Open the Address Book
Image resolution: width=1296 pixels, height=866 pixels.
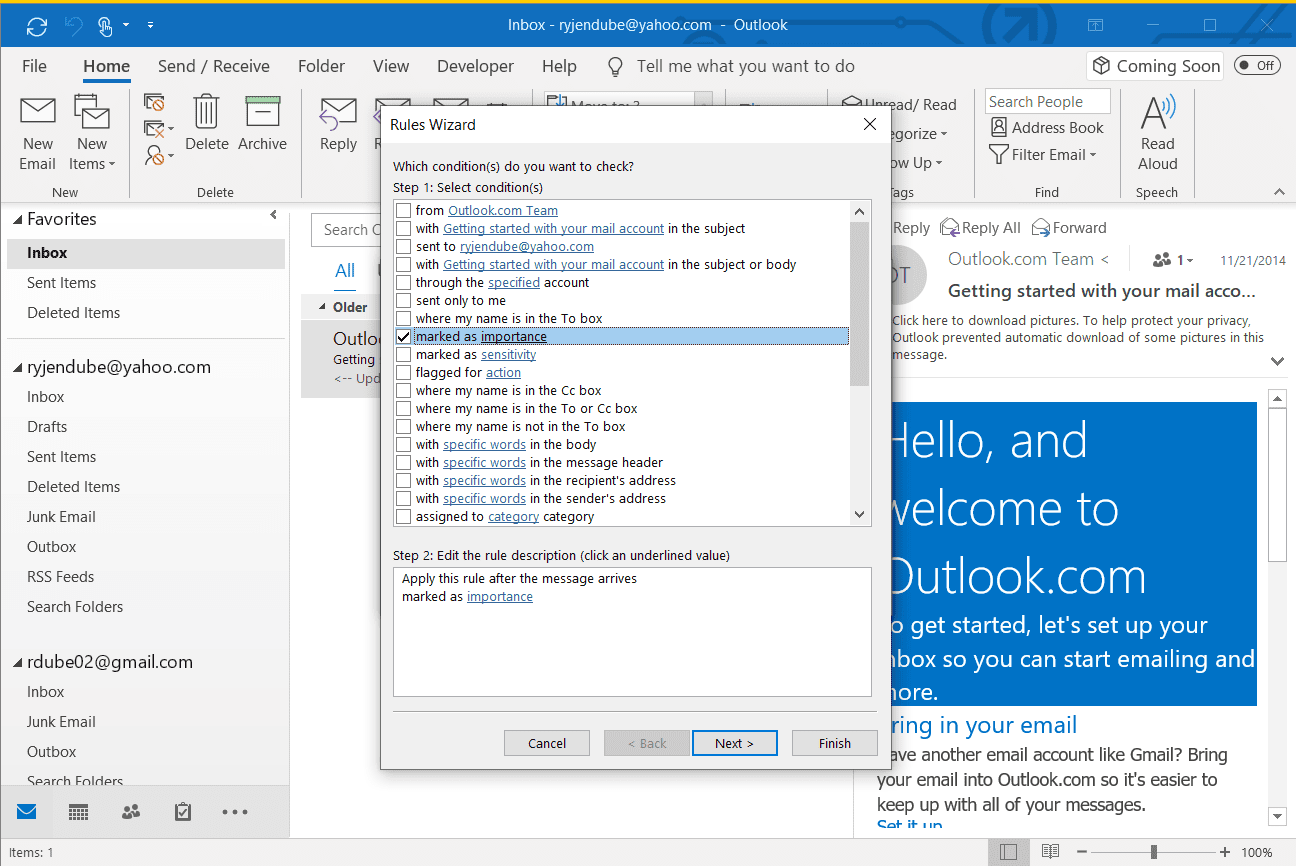1047,128
